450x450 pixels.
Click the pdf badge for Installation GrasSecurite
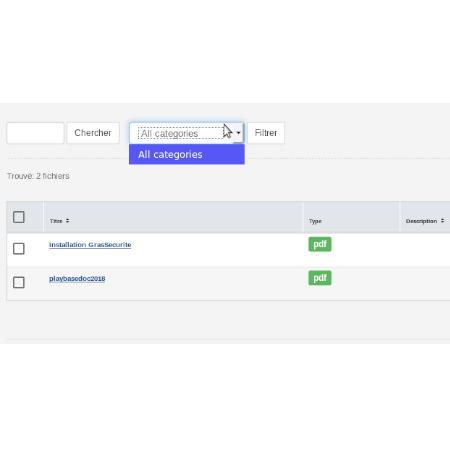tap(320, 244)
